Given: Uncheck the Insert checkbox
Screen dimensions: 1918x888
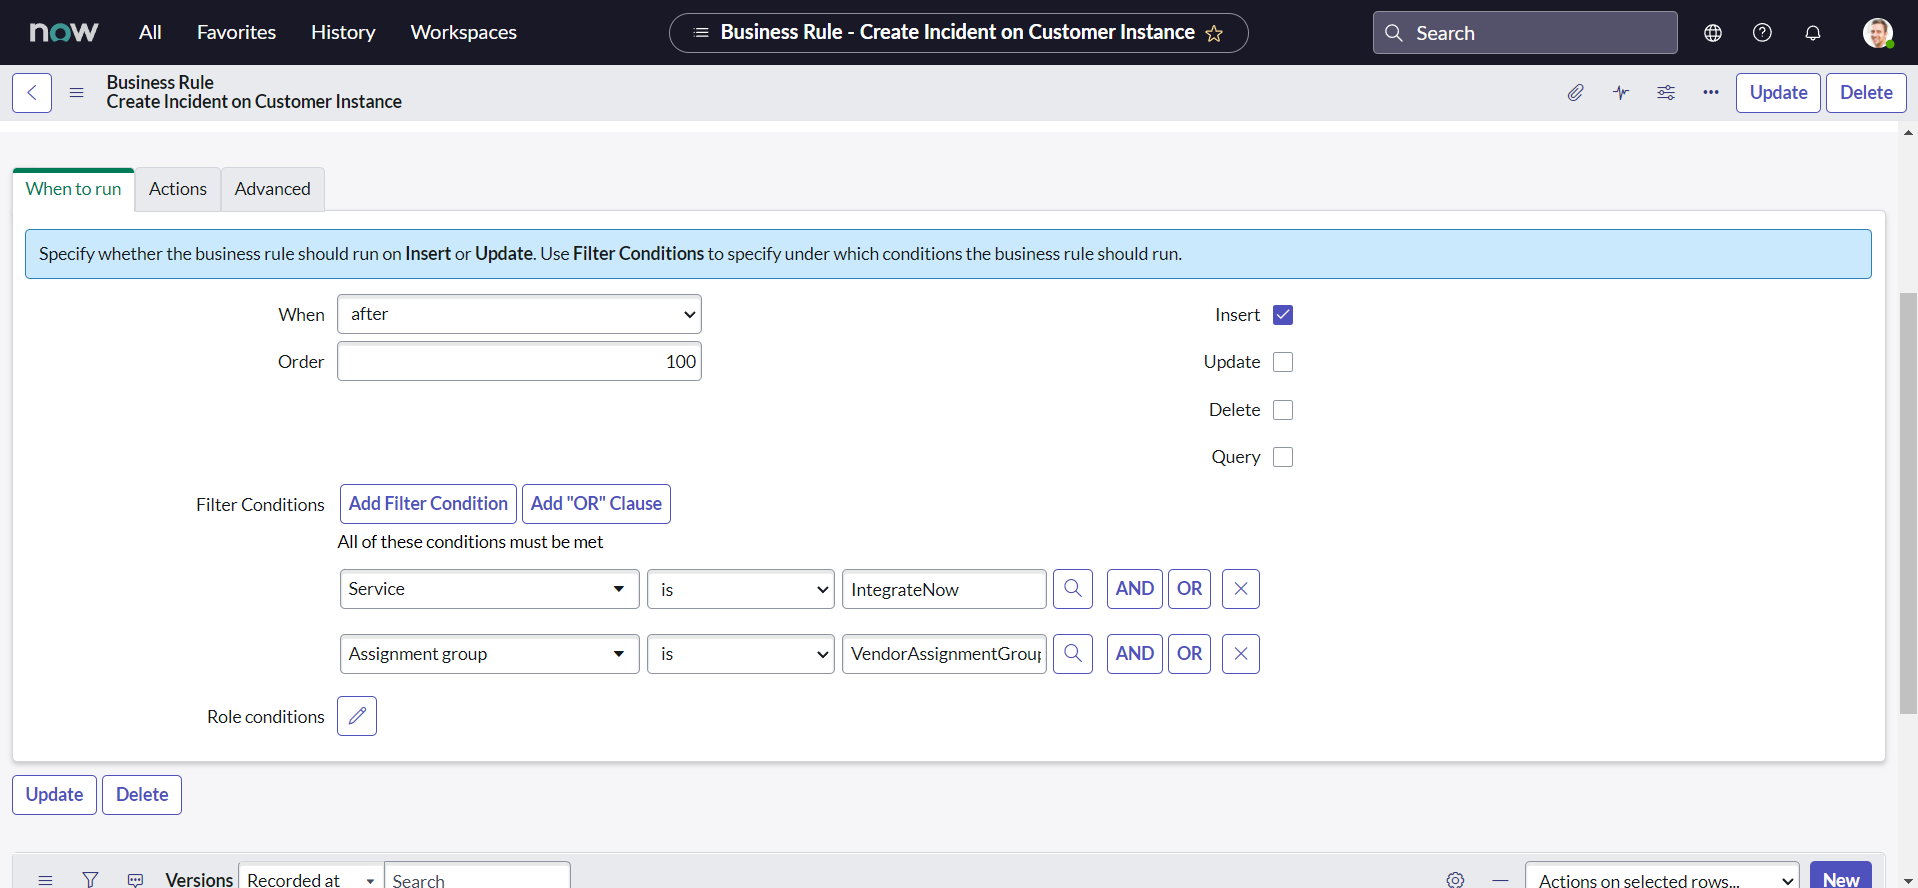Looking at the screenshot, I should pyautogui.click(x=1283, y=315).
